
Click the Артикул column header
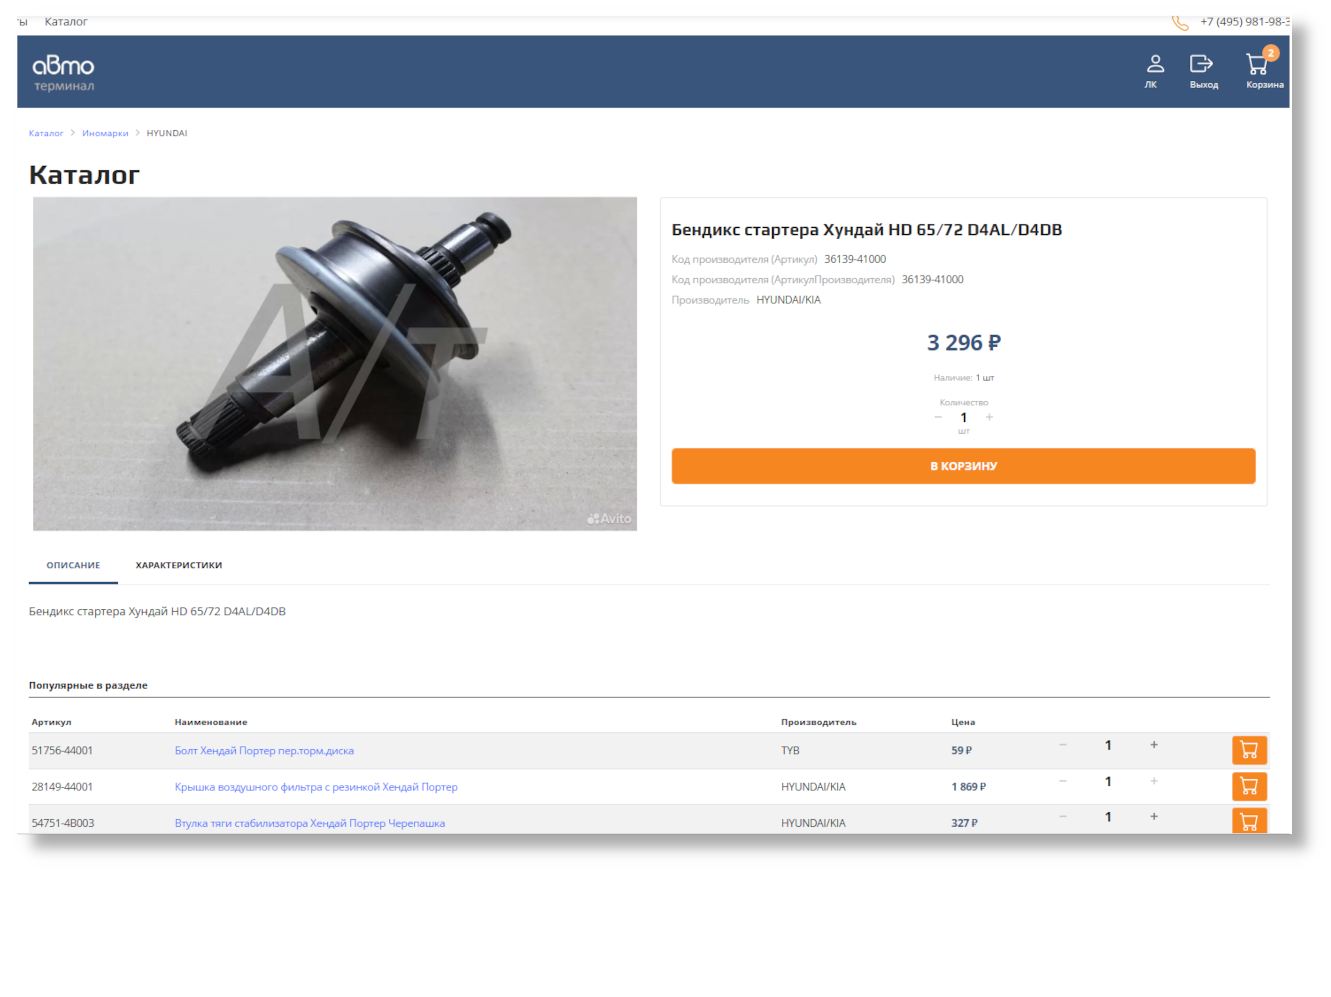click(x=51, y=722)
